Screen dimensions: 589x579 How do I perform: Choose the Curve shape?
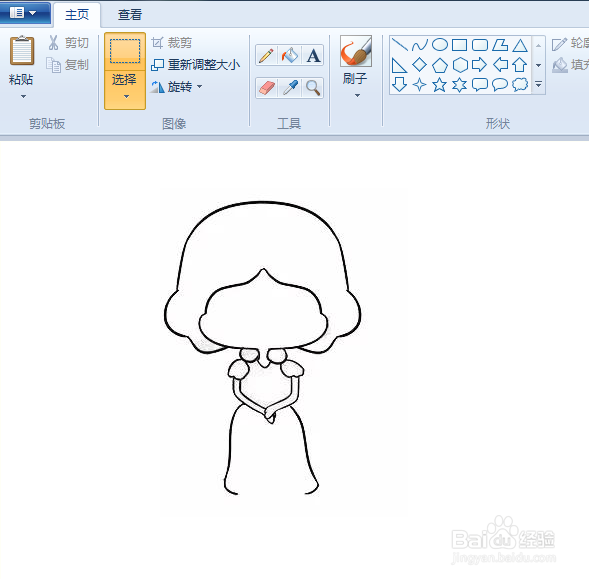click(x=420, y=45)
